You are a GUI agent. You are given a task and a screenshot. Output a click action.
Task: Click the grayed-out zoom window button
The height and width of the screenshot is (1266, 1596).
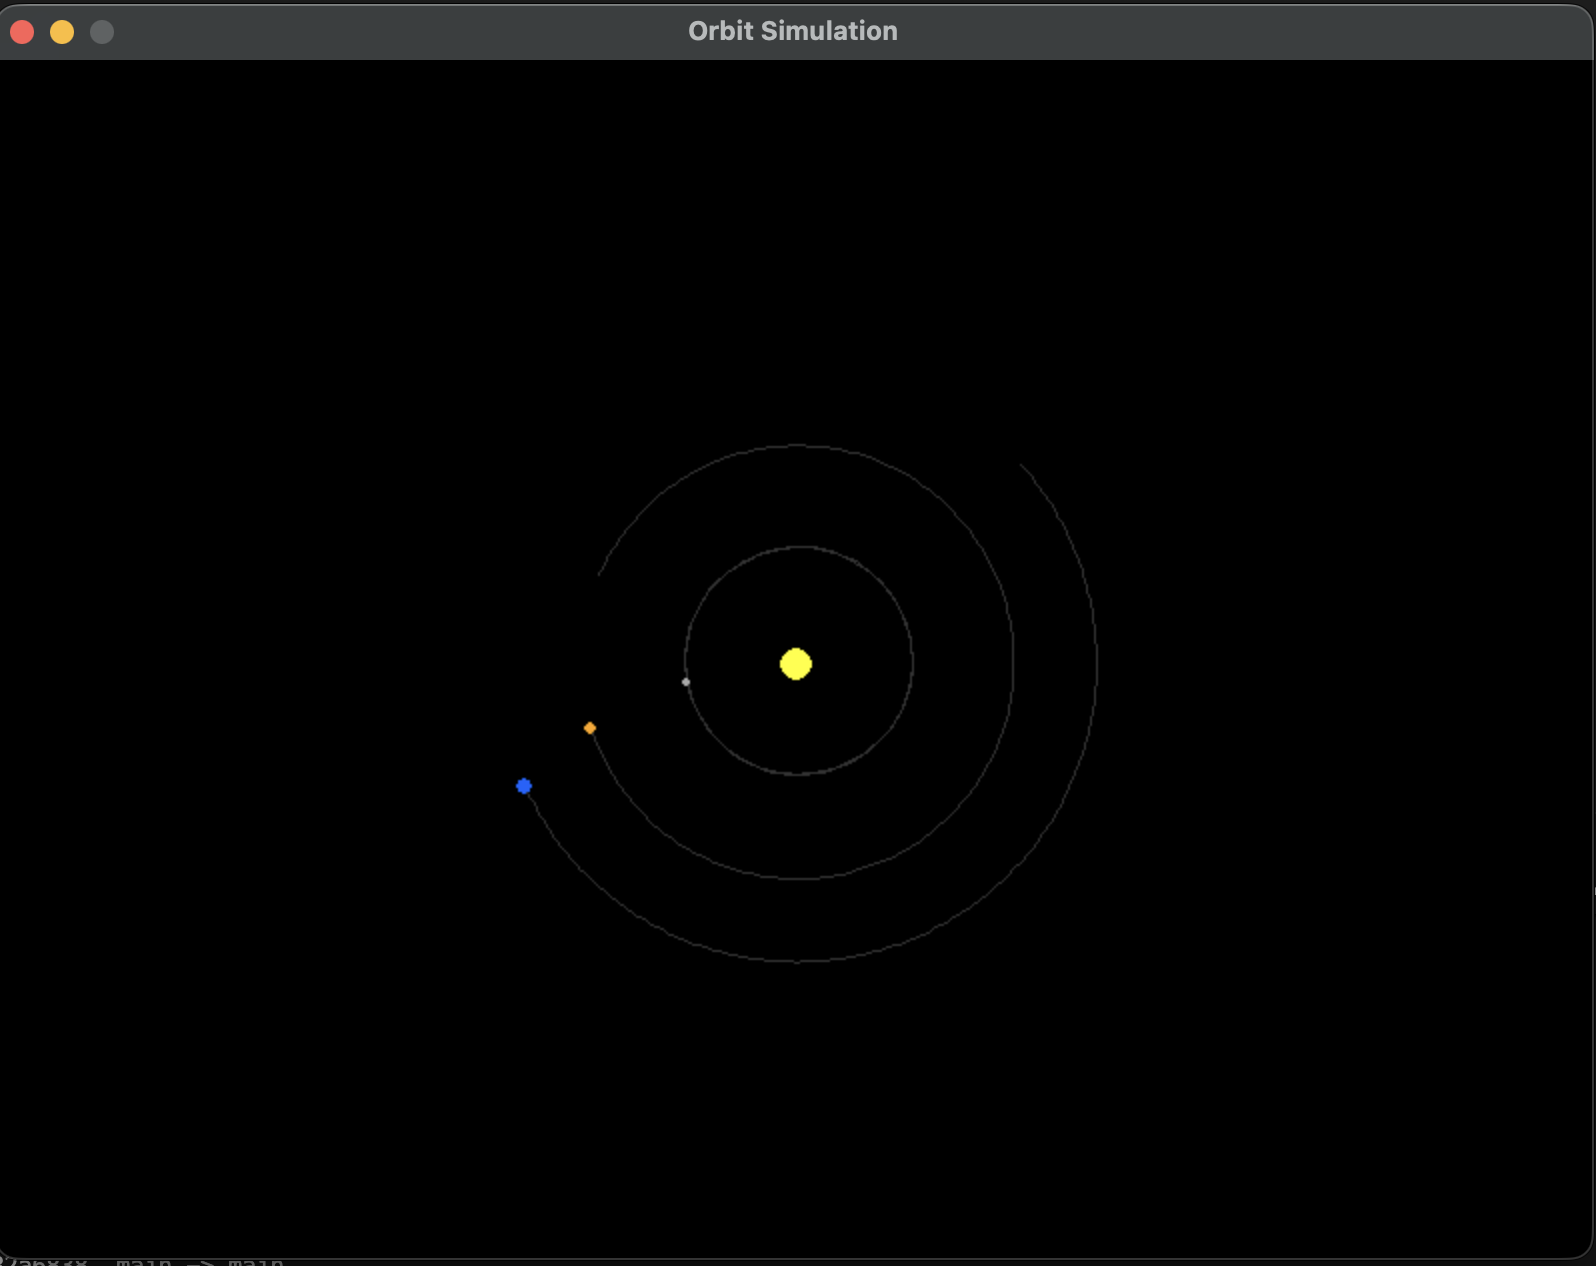102,32
